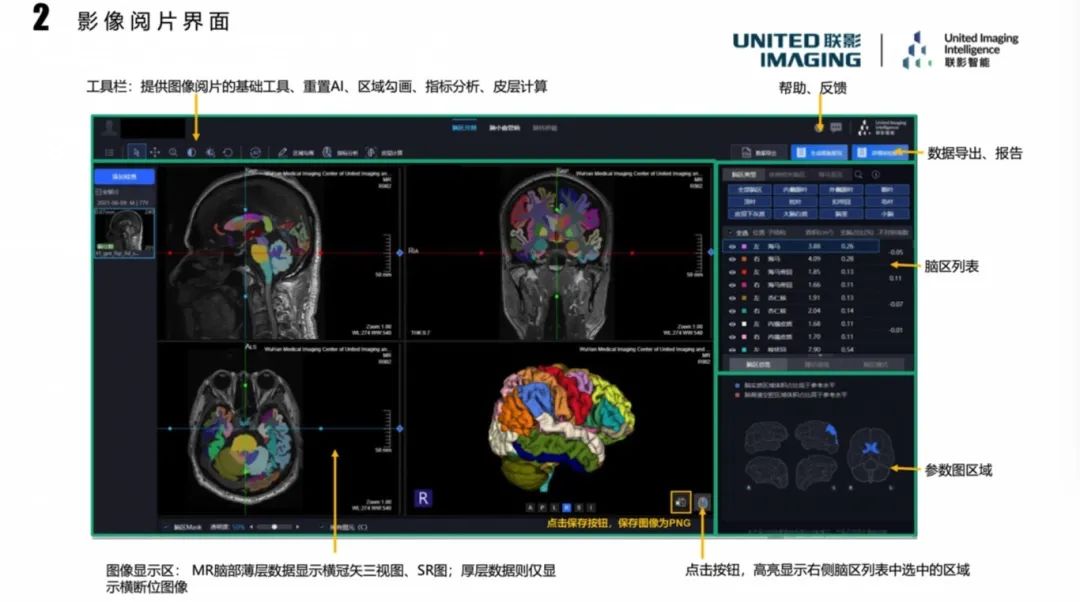Filter by 大脑白质 region button

795,214
